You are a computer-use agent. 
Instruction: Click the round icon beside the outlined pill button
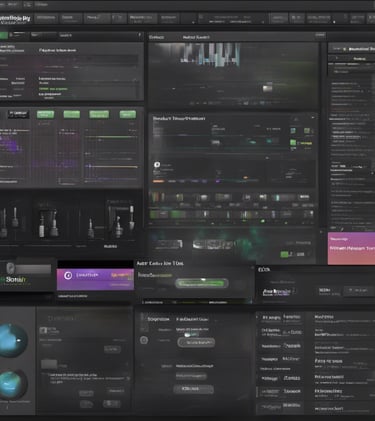point(144,340)
